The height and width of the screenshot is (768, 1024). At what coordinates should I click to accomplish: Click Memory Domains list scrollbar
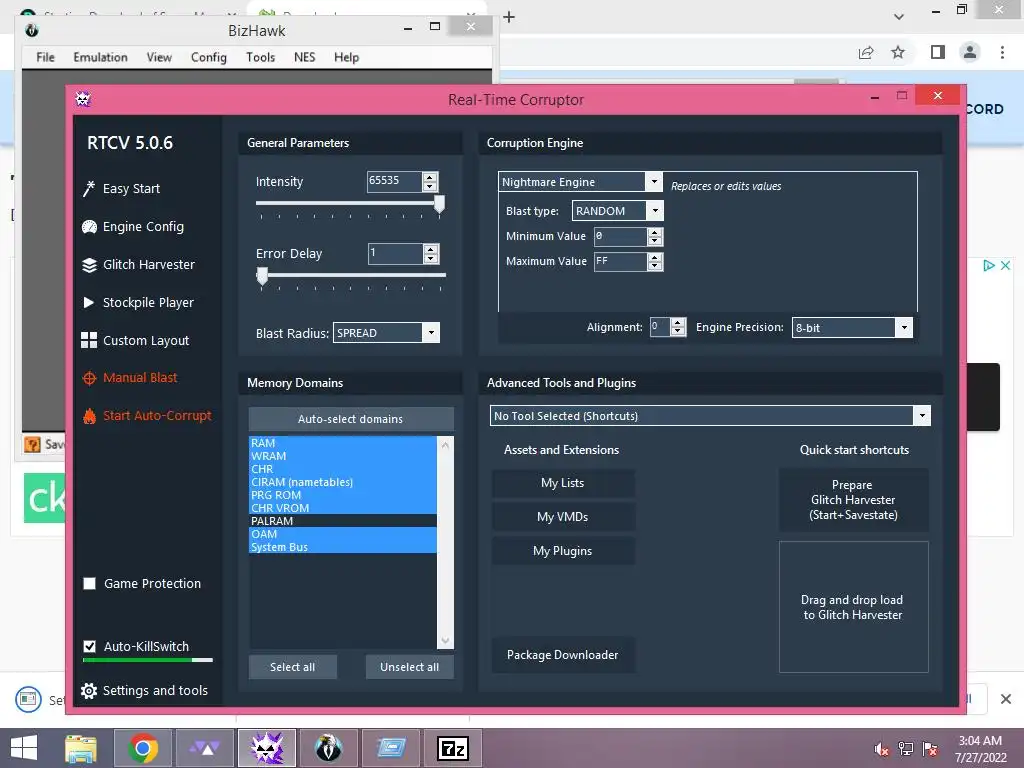[x=445, y=542]
